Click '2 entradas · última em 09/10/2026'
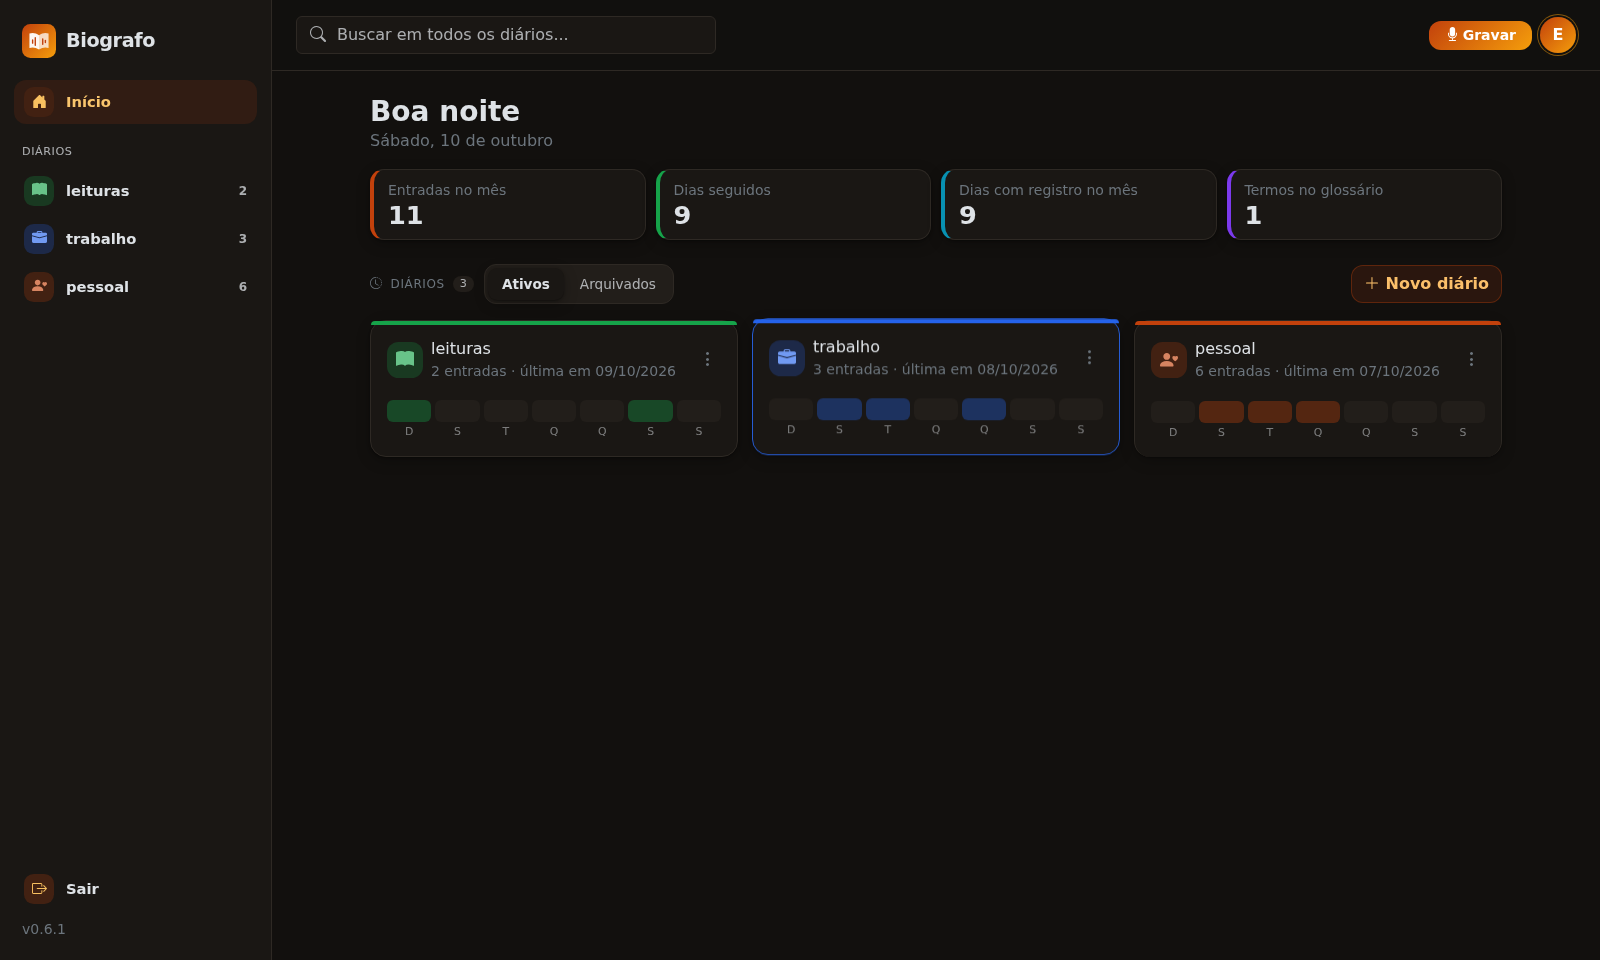Image resolution: width=1600 pixels, height=960 pixels. click(x=553, y=371)
